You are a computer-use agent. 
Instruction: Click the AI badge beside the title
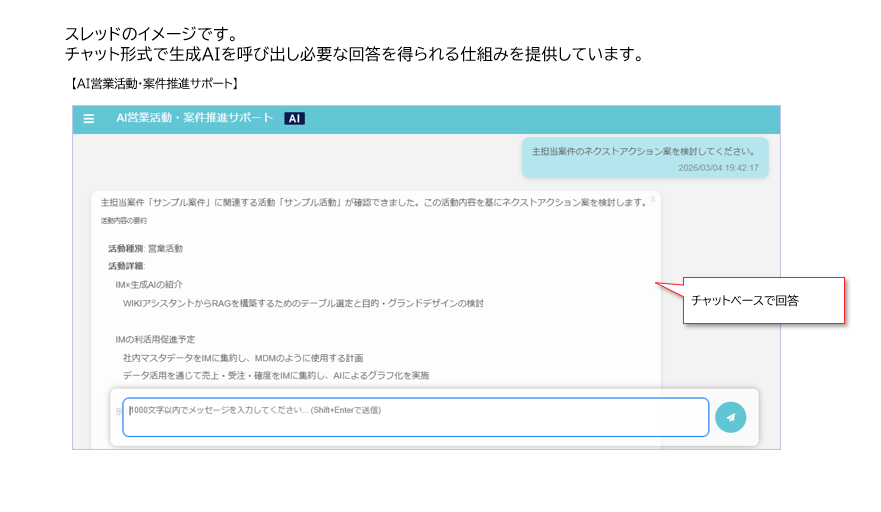(294, 118)
